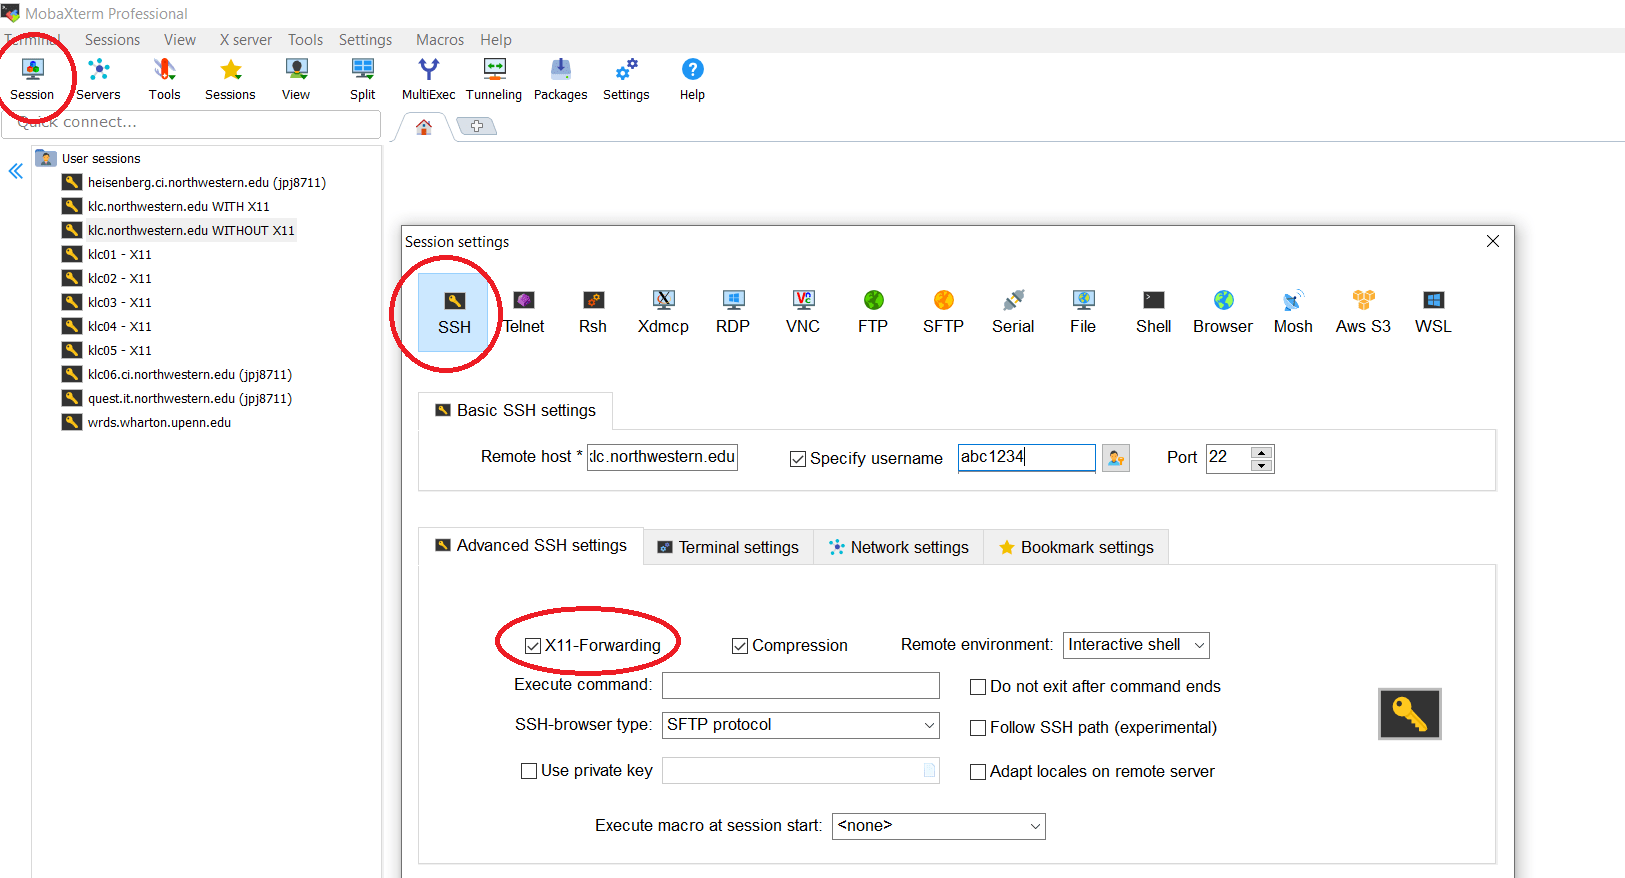Screen dimensions: 1625x878
Task: Open the klc03 - X11 saved session
Action: click(119, 302)
